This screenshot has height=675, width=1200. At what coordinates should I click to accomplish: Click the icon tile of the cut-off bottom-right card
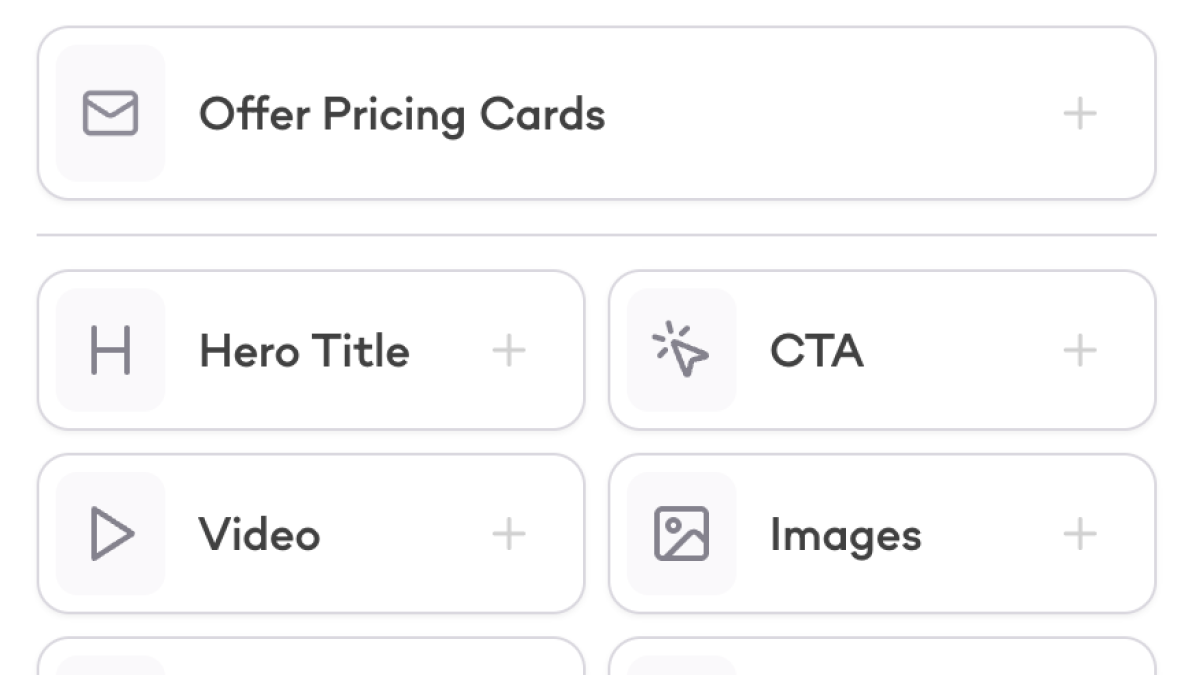coord(681,665)
